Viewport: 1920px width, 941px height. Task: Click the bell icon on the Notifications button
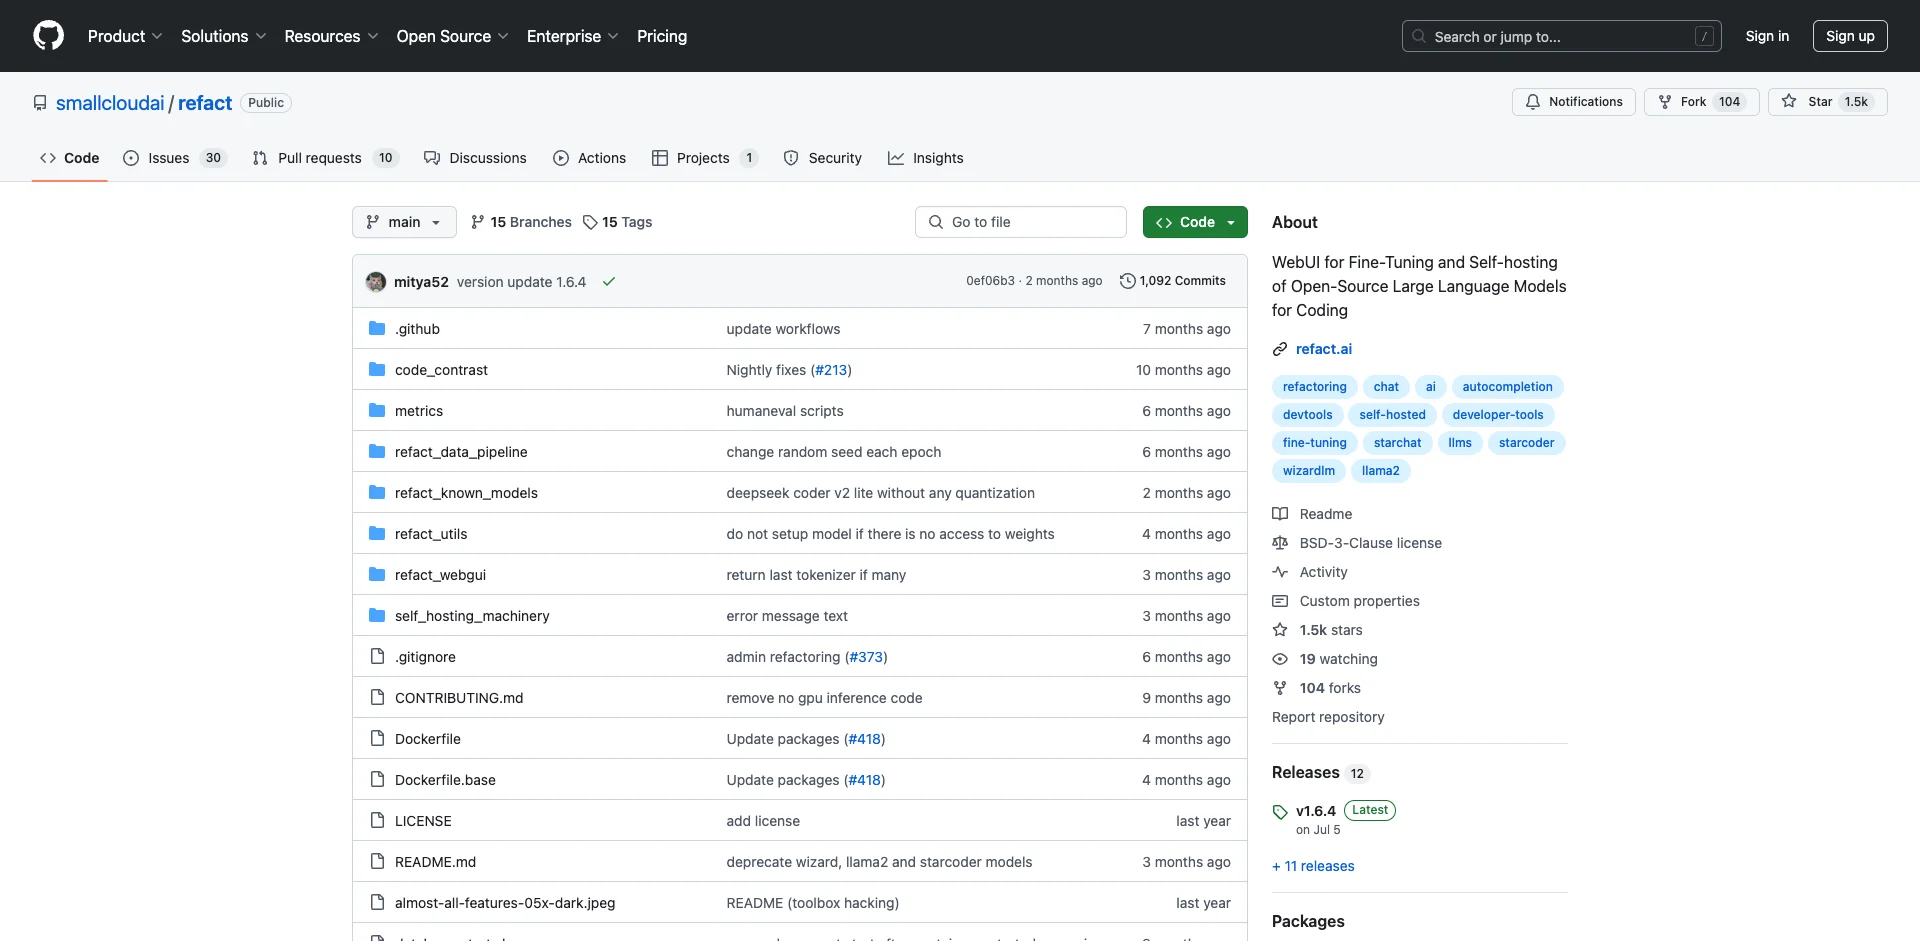point(1532,102)
